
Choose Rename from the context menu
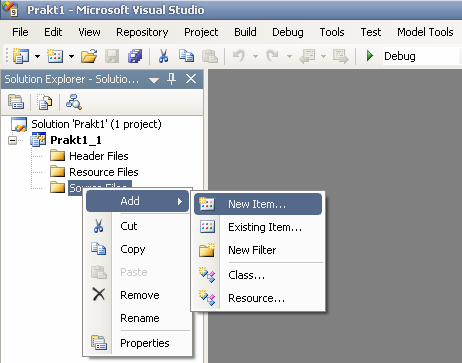(137, 318)
